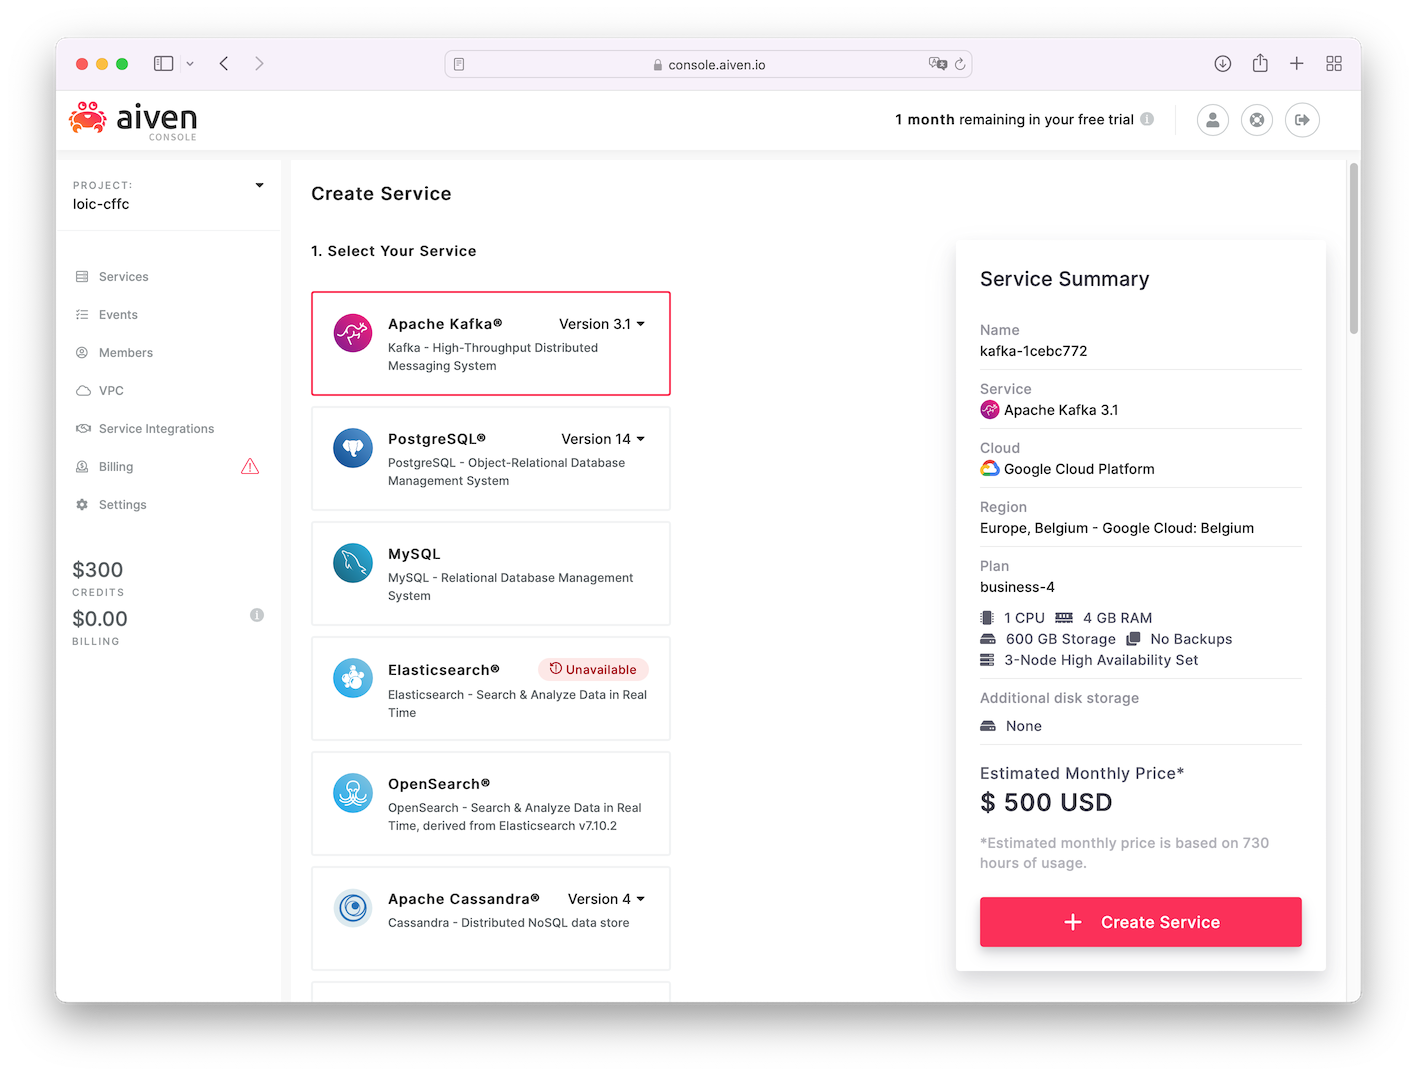Click the business-4 plan text
The image size is (1417, 1076).
1017,587
